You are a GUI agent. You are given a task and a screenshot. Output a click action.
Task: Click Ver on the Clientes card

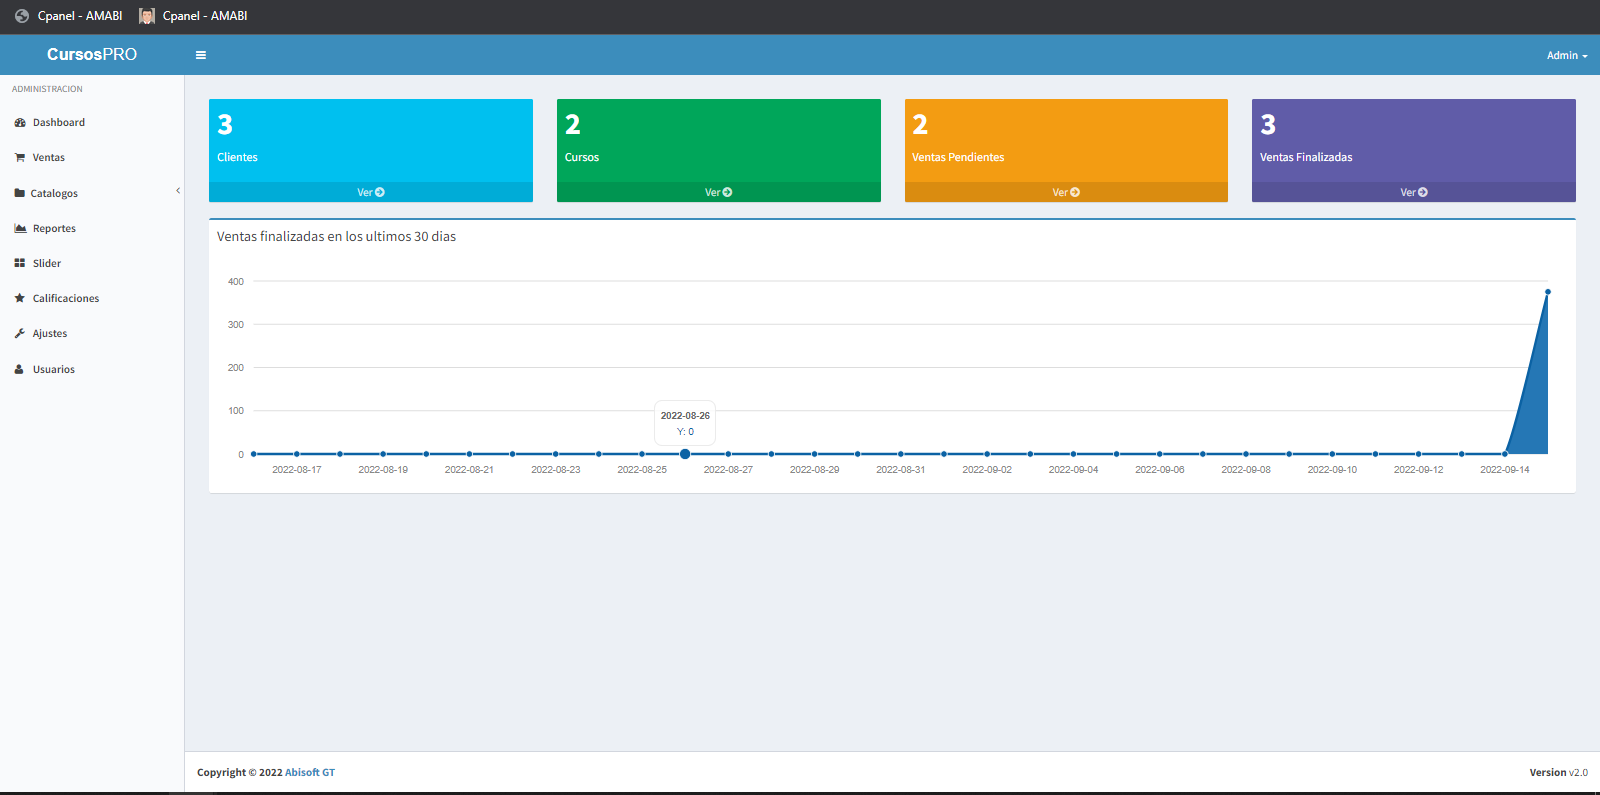coord(371,192)
